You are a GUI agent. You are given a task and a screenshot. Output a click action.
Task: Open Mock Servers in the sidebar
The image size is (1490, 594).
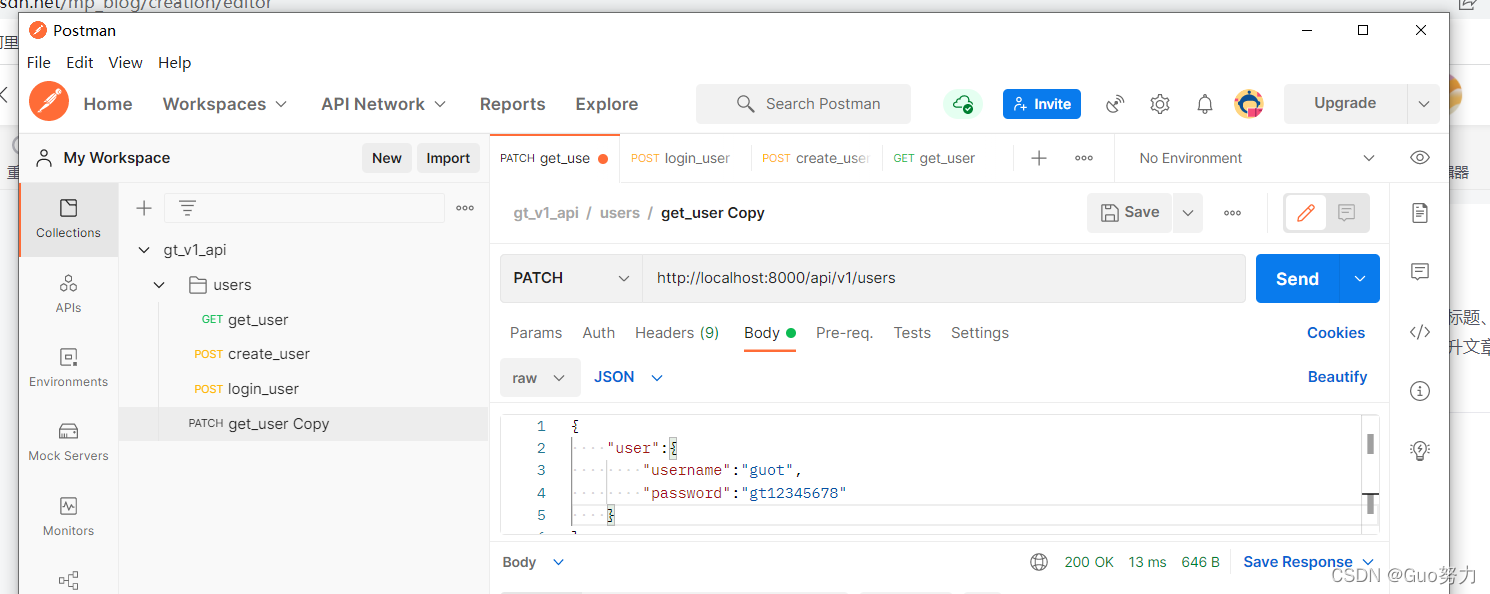(x=68, y=441)
